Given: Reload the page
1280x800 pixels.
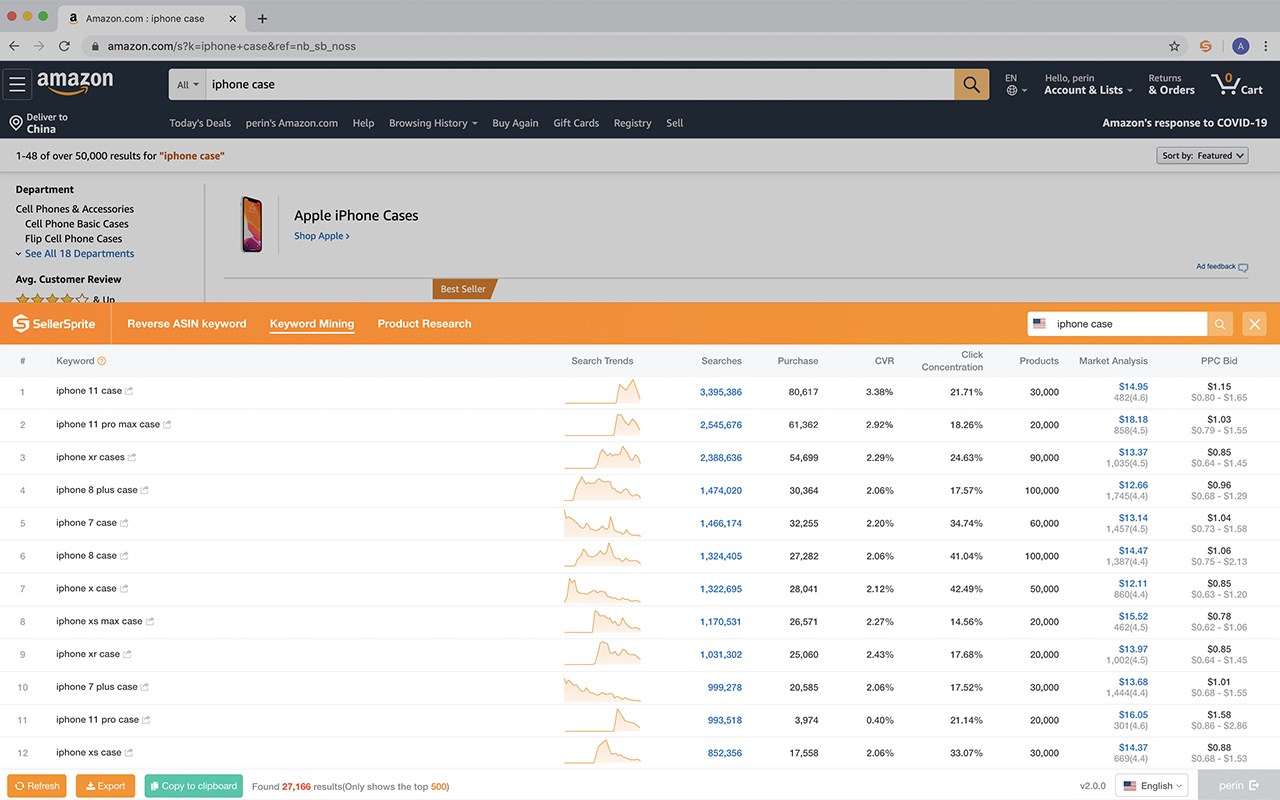Looking at the screenshot, I should tap(64, 46).
